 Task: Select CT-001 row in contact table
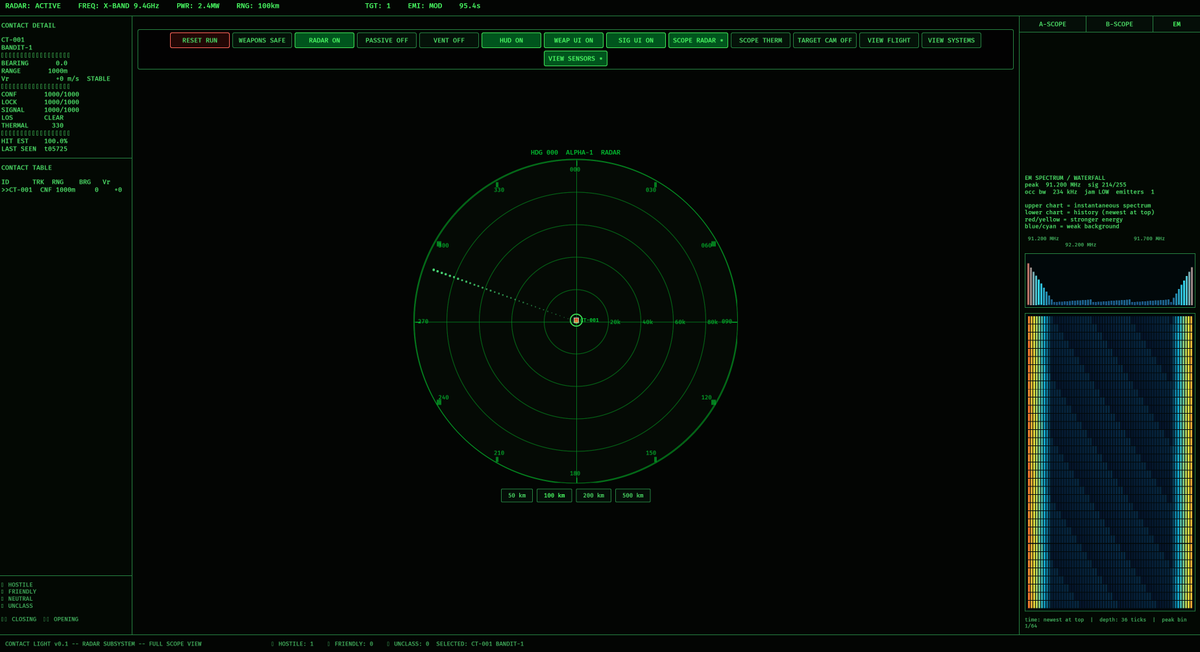point(62,189)
